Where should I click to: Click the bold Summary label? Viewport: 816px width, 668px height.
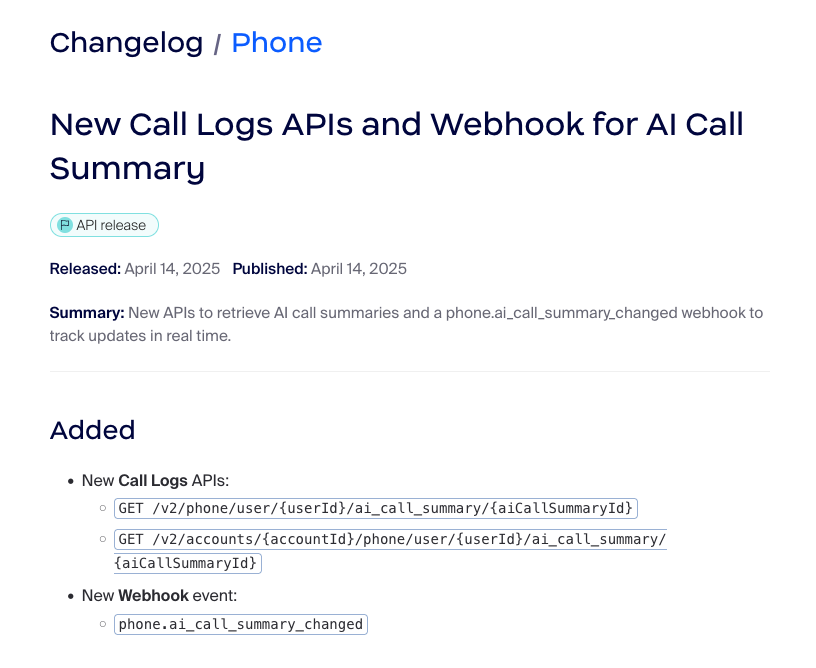tap(87, 313)
